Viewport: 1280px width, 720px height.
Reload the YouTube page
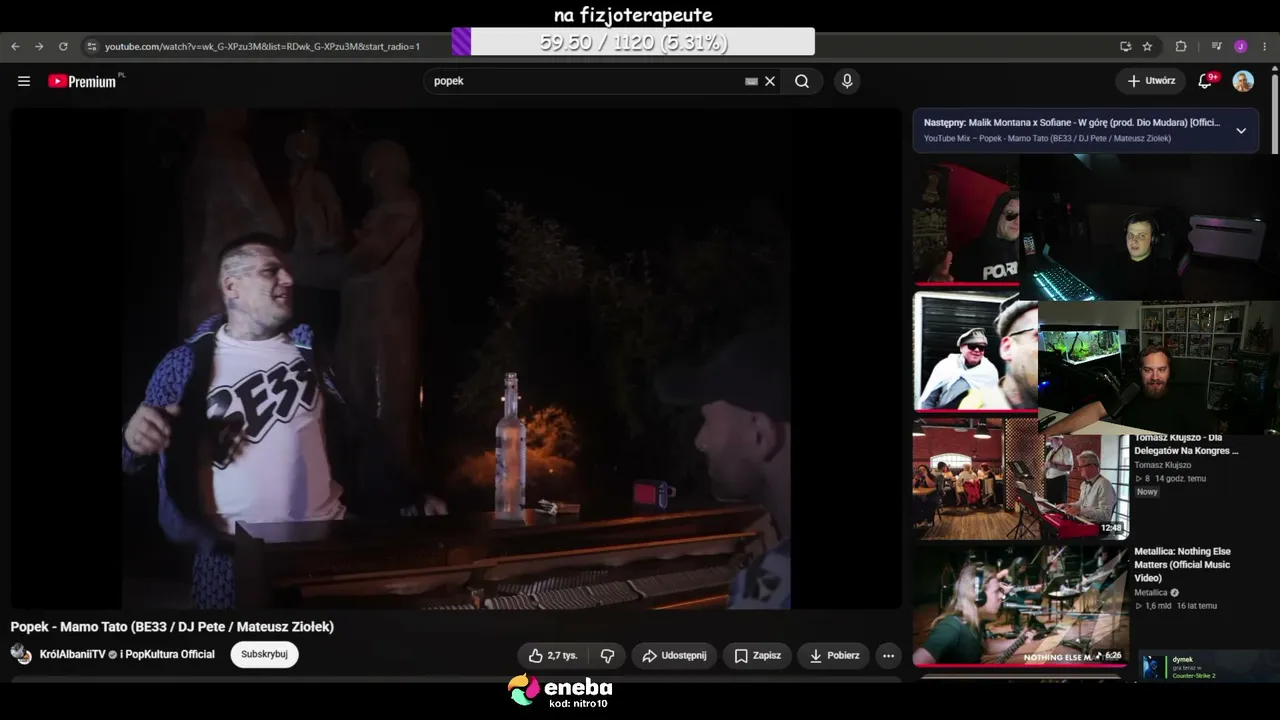click(63, 46)
